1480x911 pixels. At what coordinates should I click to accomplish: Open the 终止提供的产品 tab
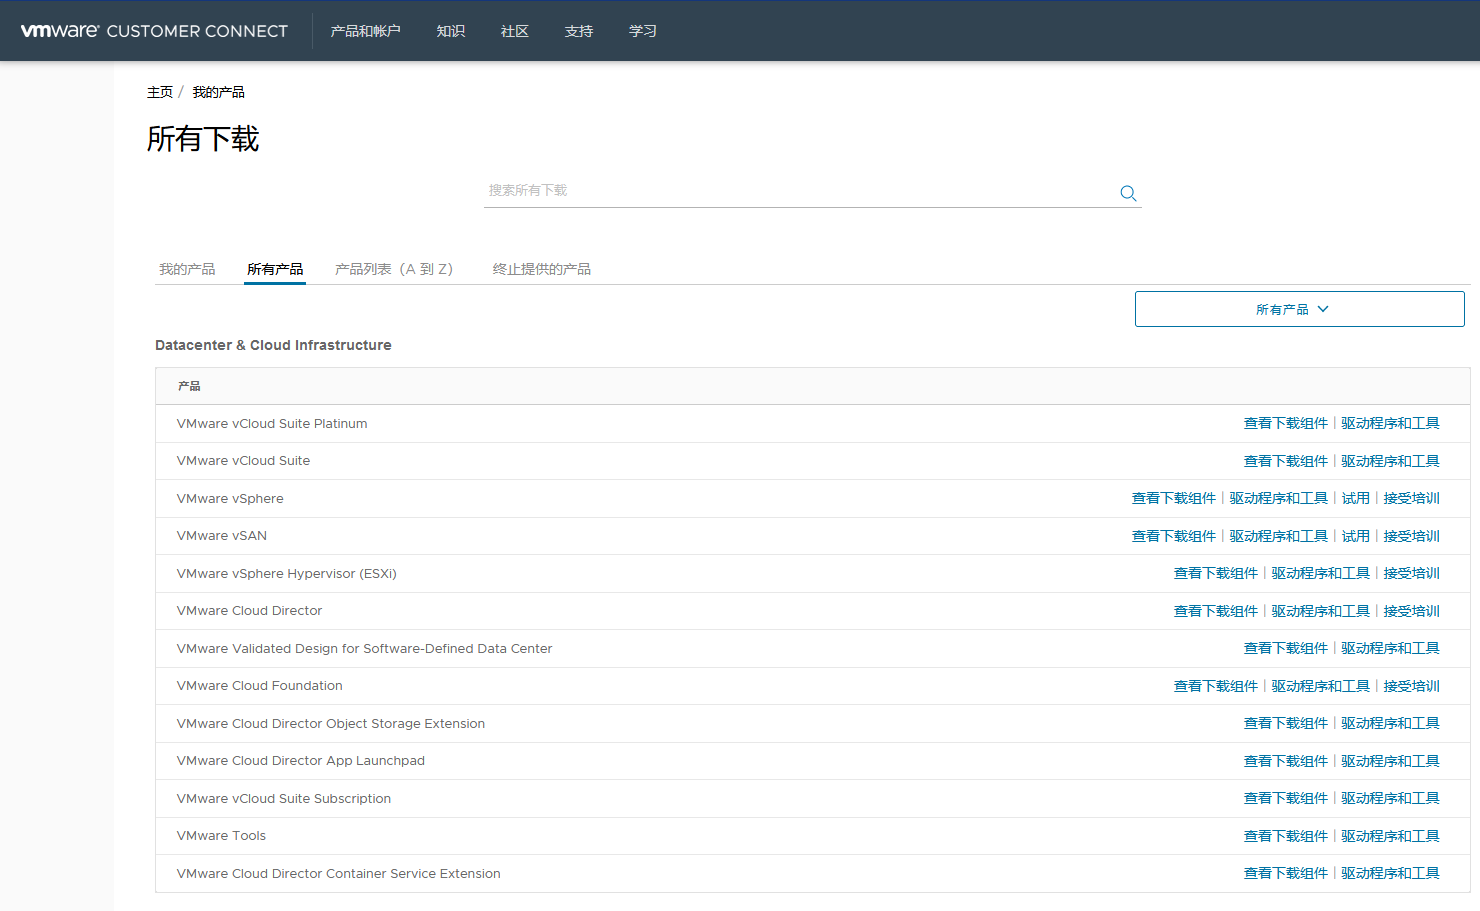click(x=541, y=269)
